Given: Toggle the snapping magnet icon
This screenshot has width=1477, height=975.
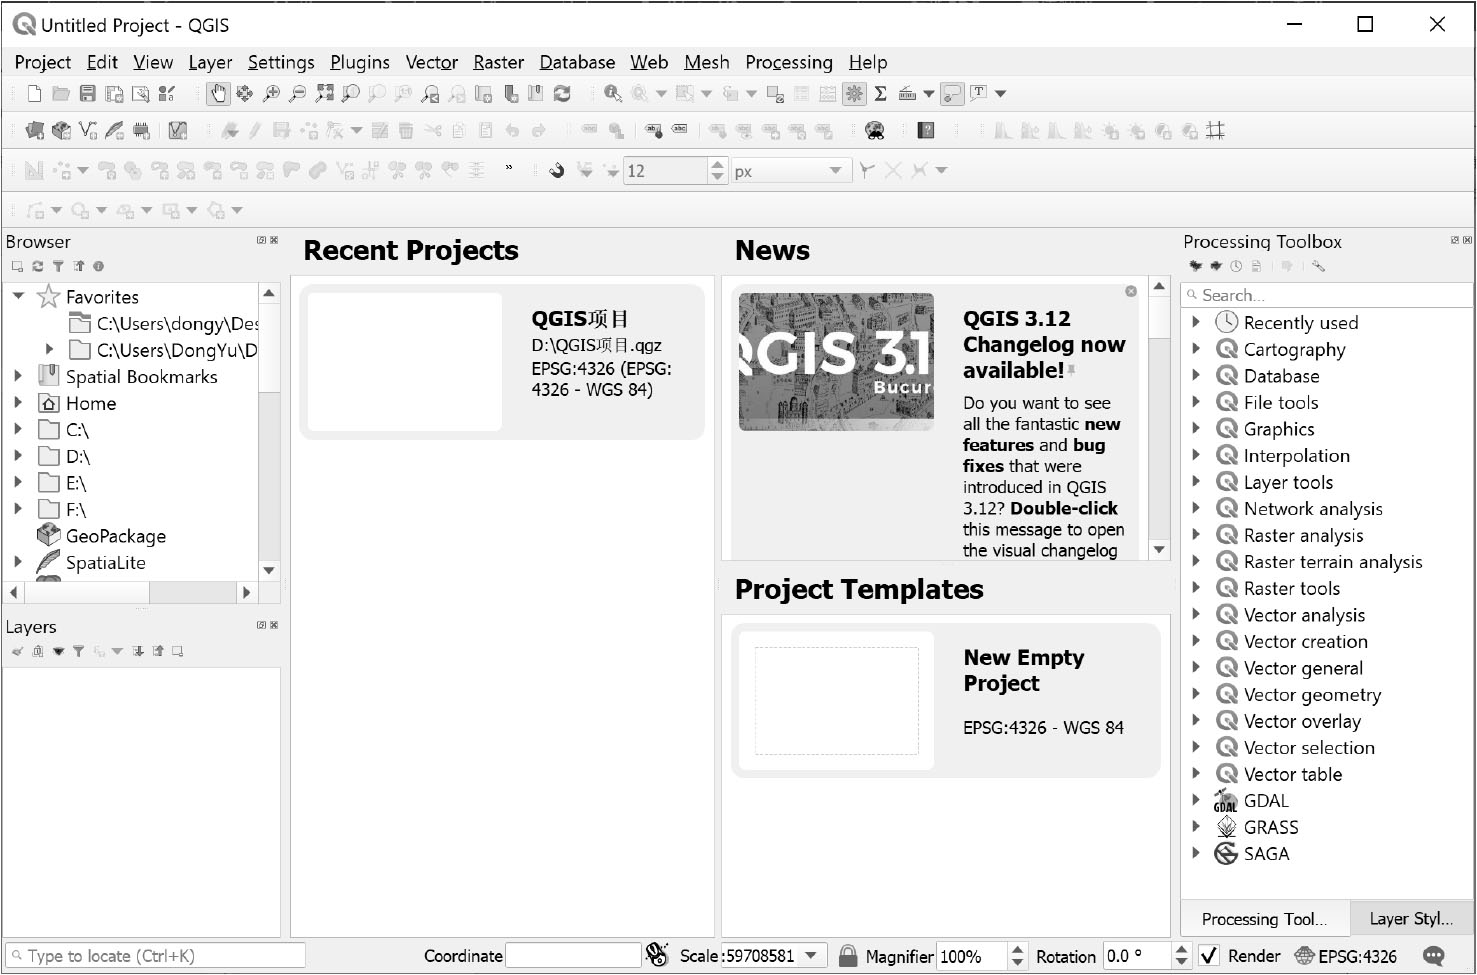Looking at the screenshot, I should (557, 171).
